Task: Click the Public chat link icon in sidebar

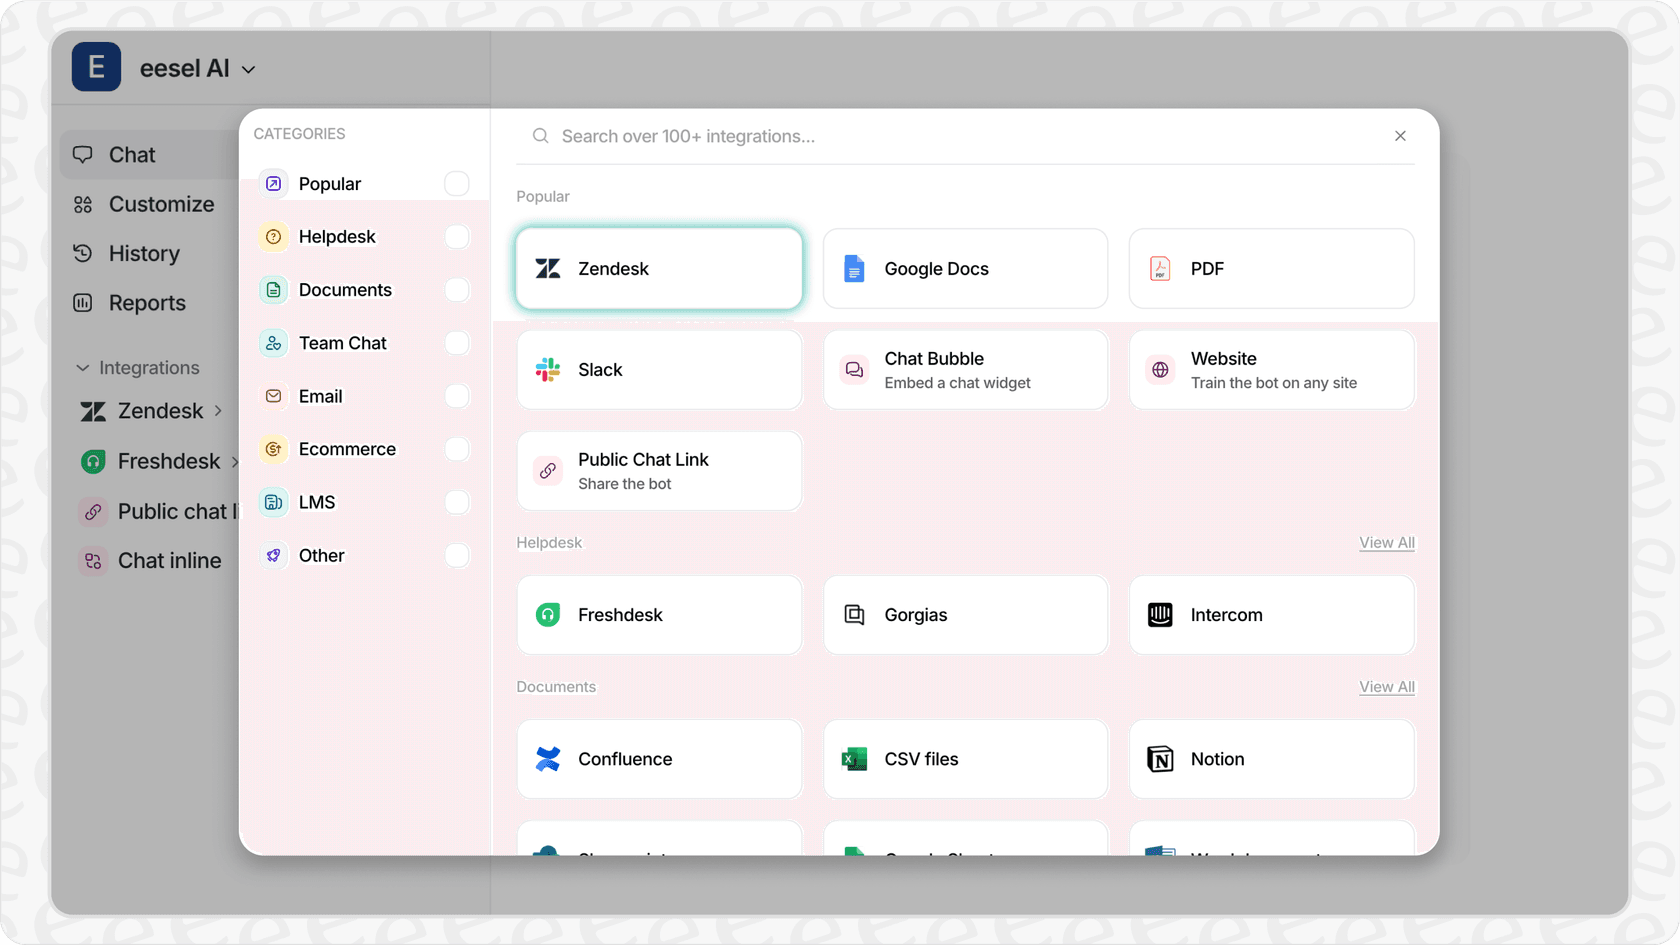Action: pyautogui.click(x=93, y=512)
